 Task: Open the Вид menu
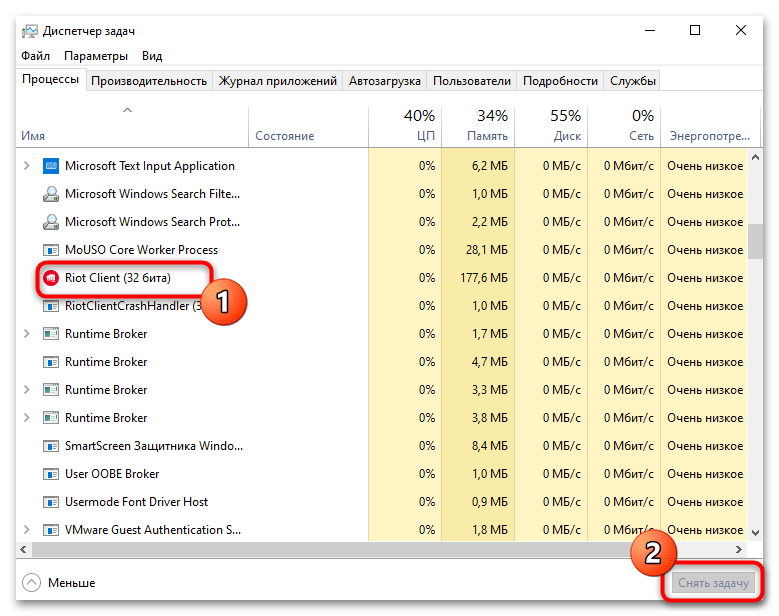coord(152,56)
